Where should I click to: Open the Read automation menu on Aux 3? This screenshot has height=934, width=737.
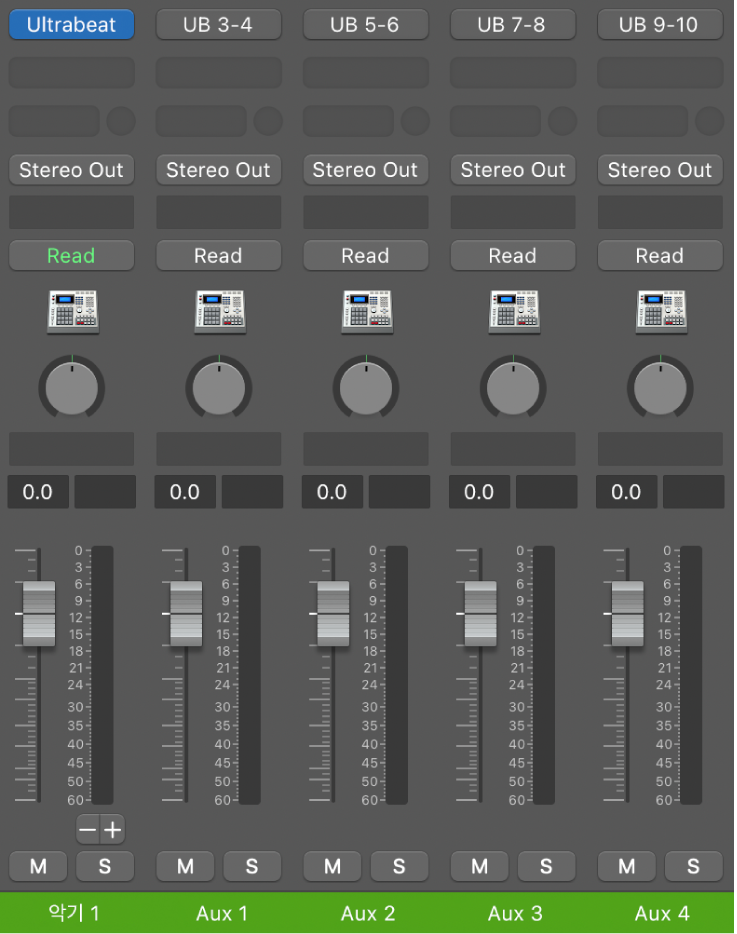[512, 256]
